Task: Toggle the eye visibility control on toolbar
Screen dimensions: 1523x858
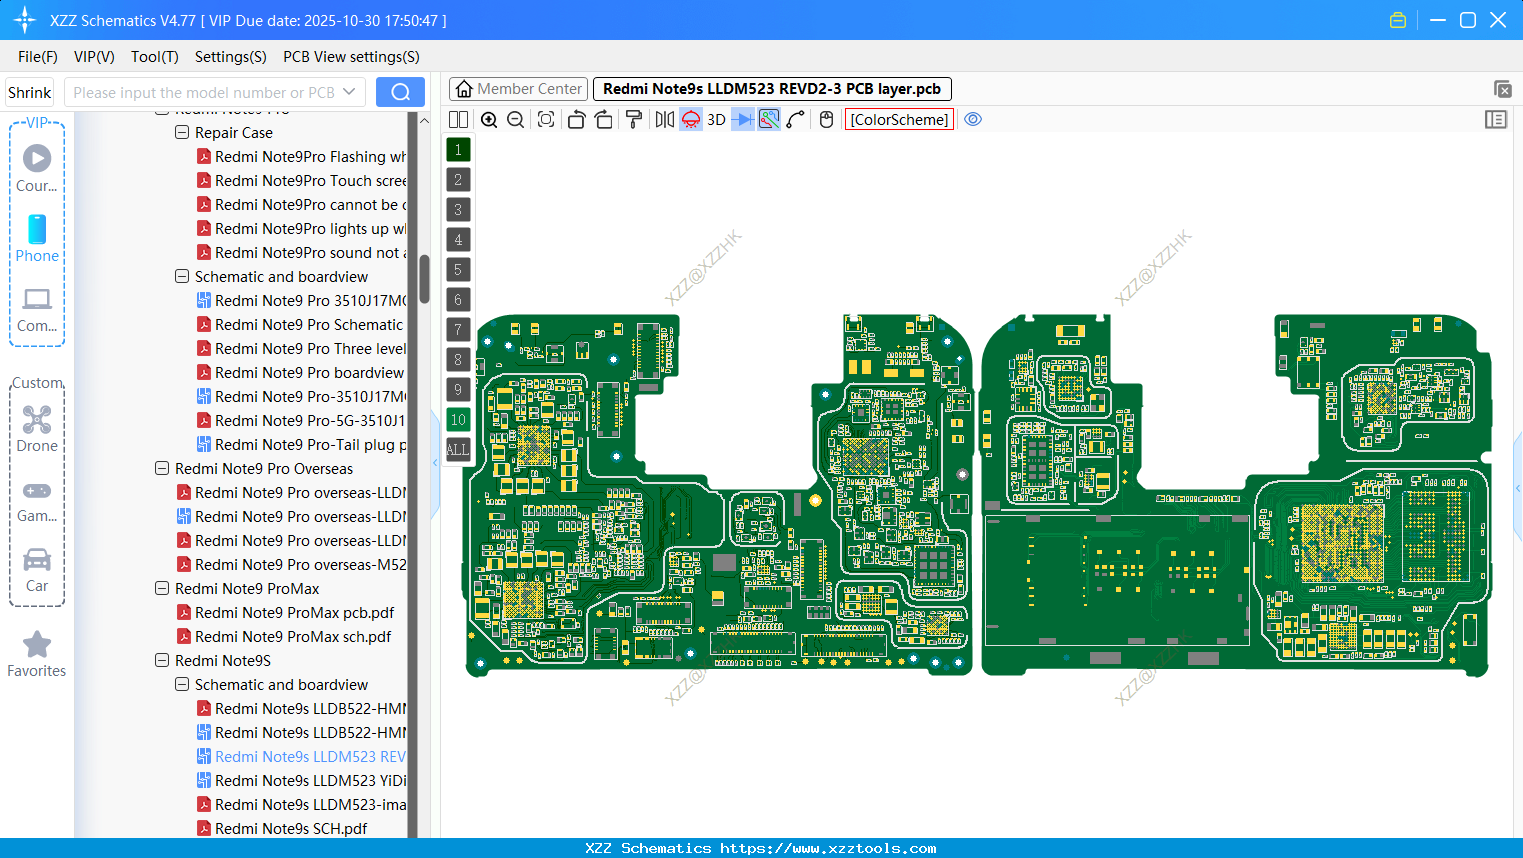Action: coord(973,119)
